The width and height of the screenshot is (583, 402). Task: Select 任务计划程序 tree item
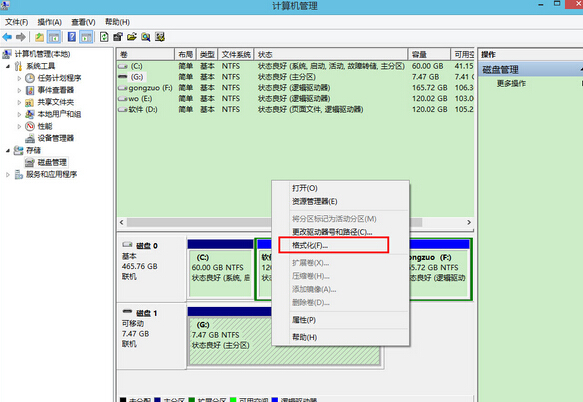click(59, 78)
